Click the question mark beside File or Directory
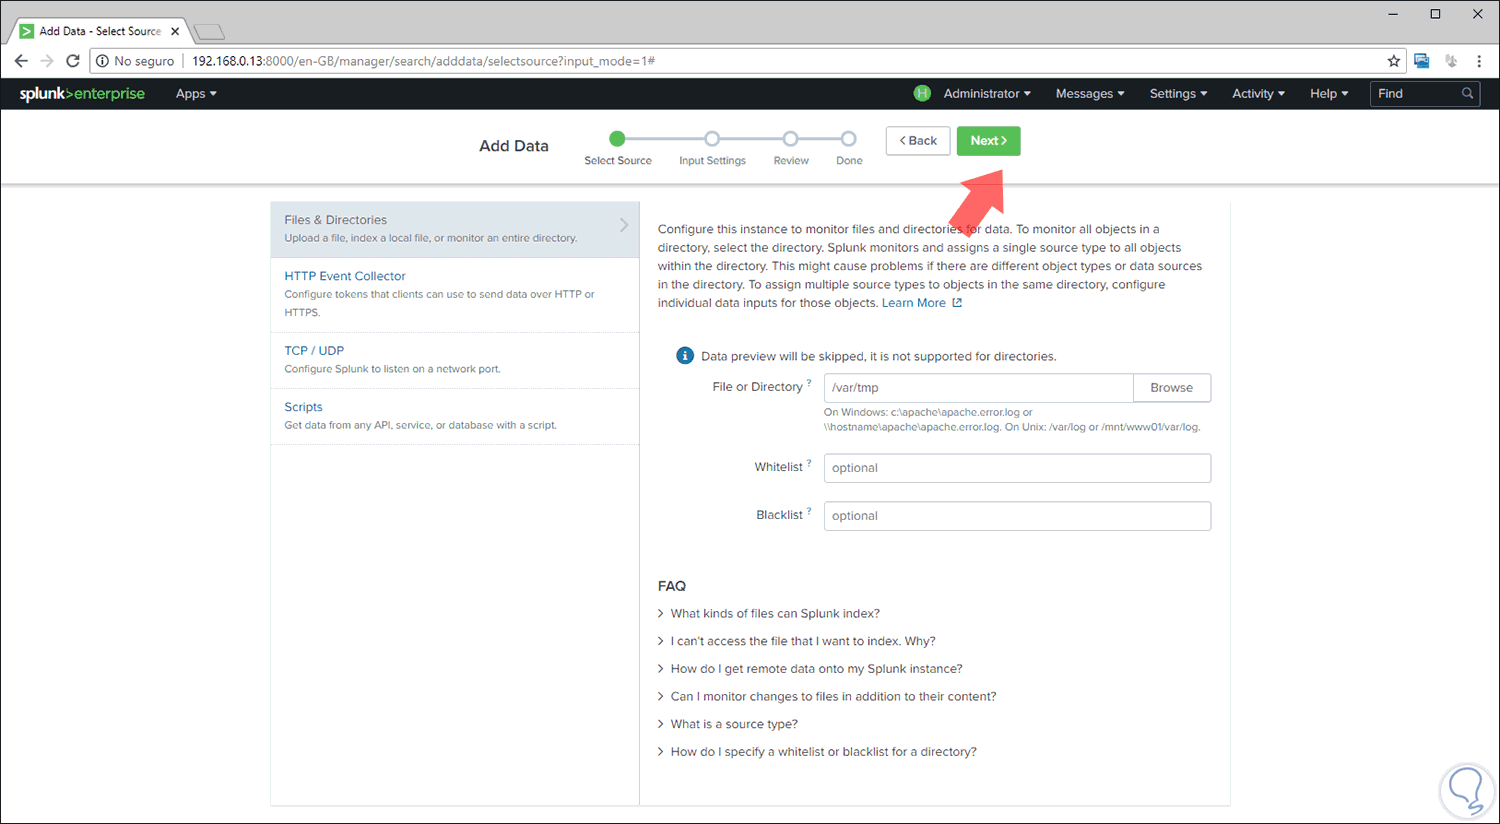 click(x=808, y=382)
